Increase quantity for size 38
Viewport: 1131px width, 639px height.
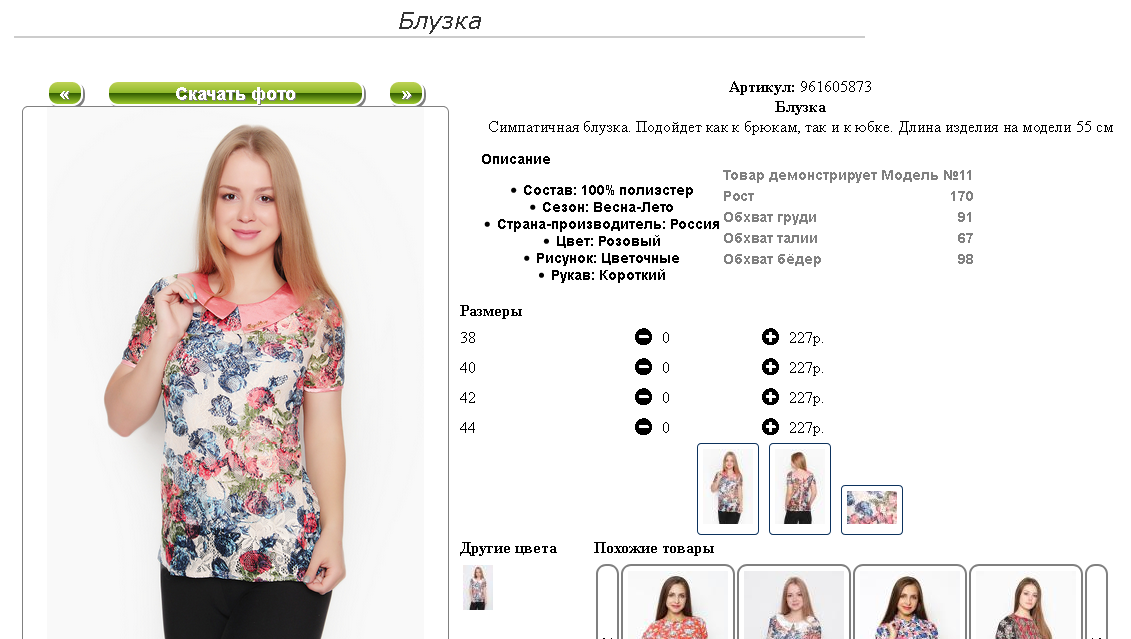coord(770,337)
